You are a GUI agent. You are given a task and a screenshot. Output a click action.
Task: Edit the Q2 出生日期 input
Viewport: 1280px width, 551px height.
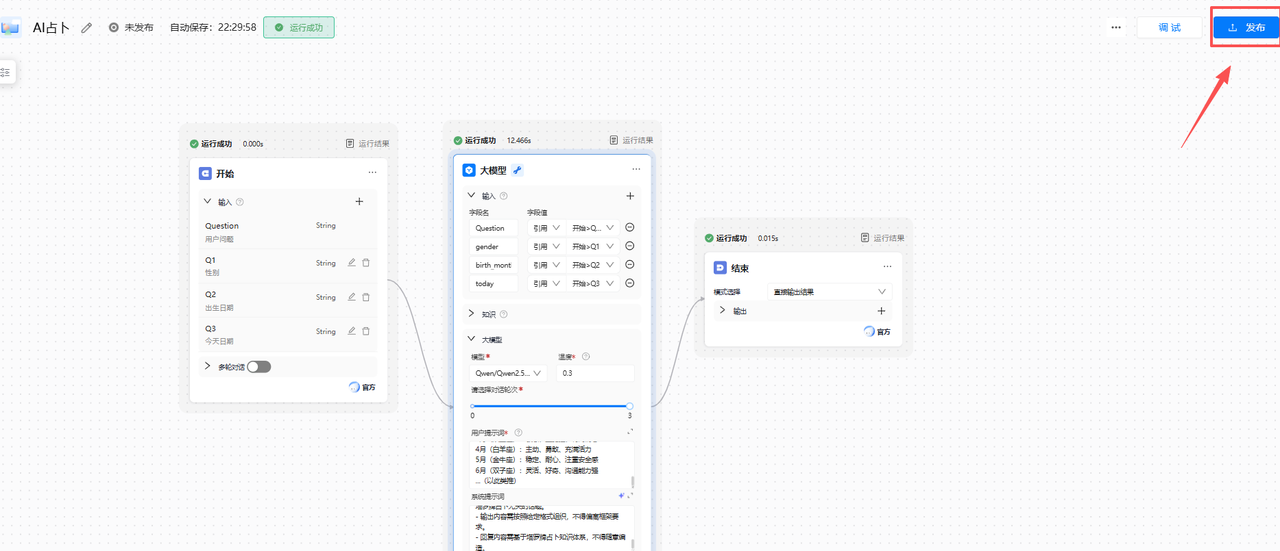(351, 297)
